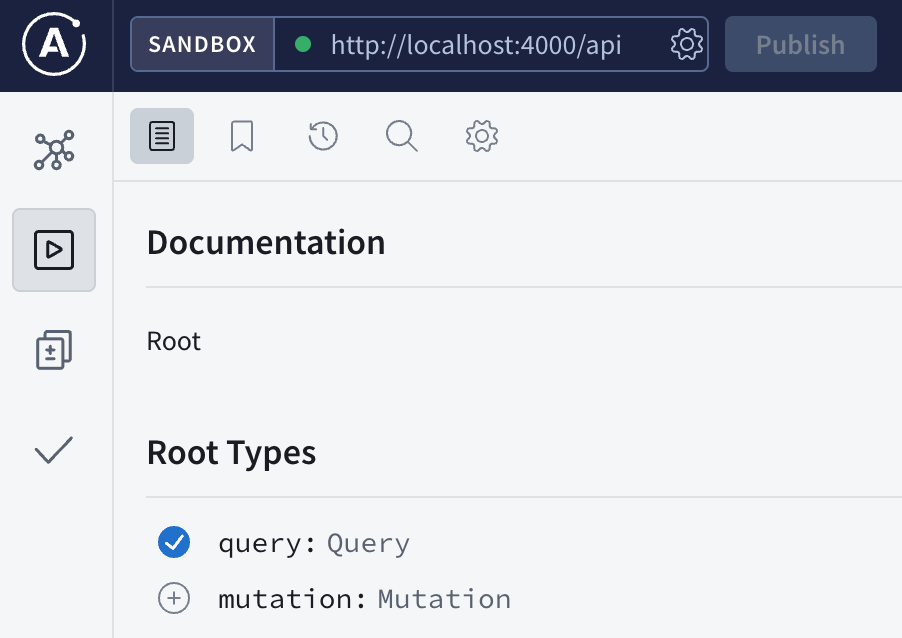Open the Explorer play icon in sidebar
The image size is (902, 638).
click(54, 250)
